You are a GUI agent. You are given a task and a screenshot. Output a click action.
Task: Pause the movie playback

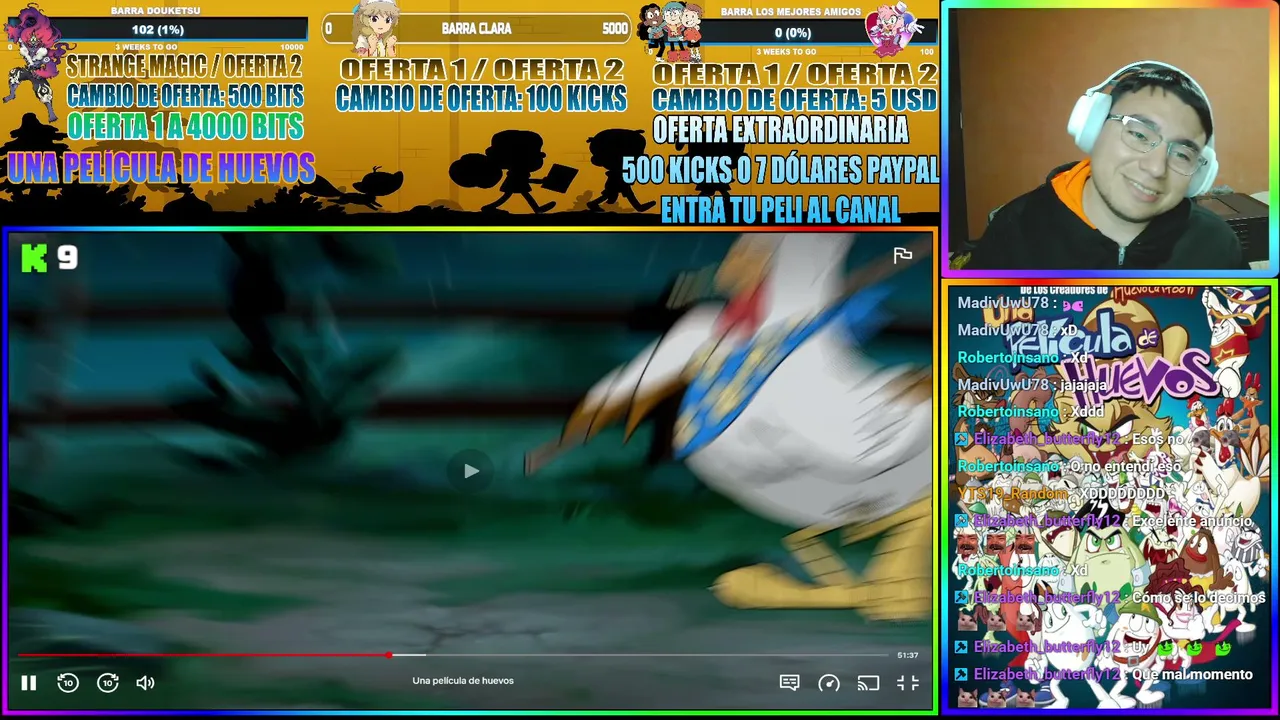pos(28,683)
